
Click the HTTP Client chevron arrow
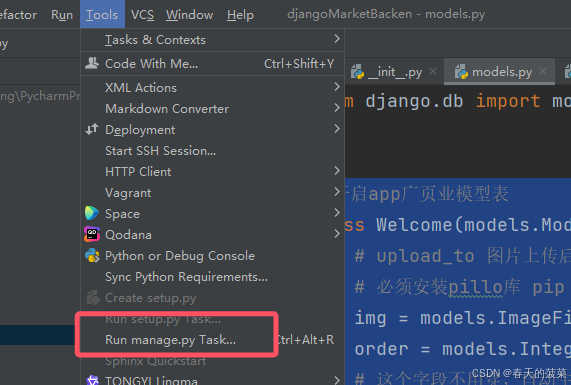[337, 170]
